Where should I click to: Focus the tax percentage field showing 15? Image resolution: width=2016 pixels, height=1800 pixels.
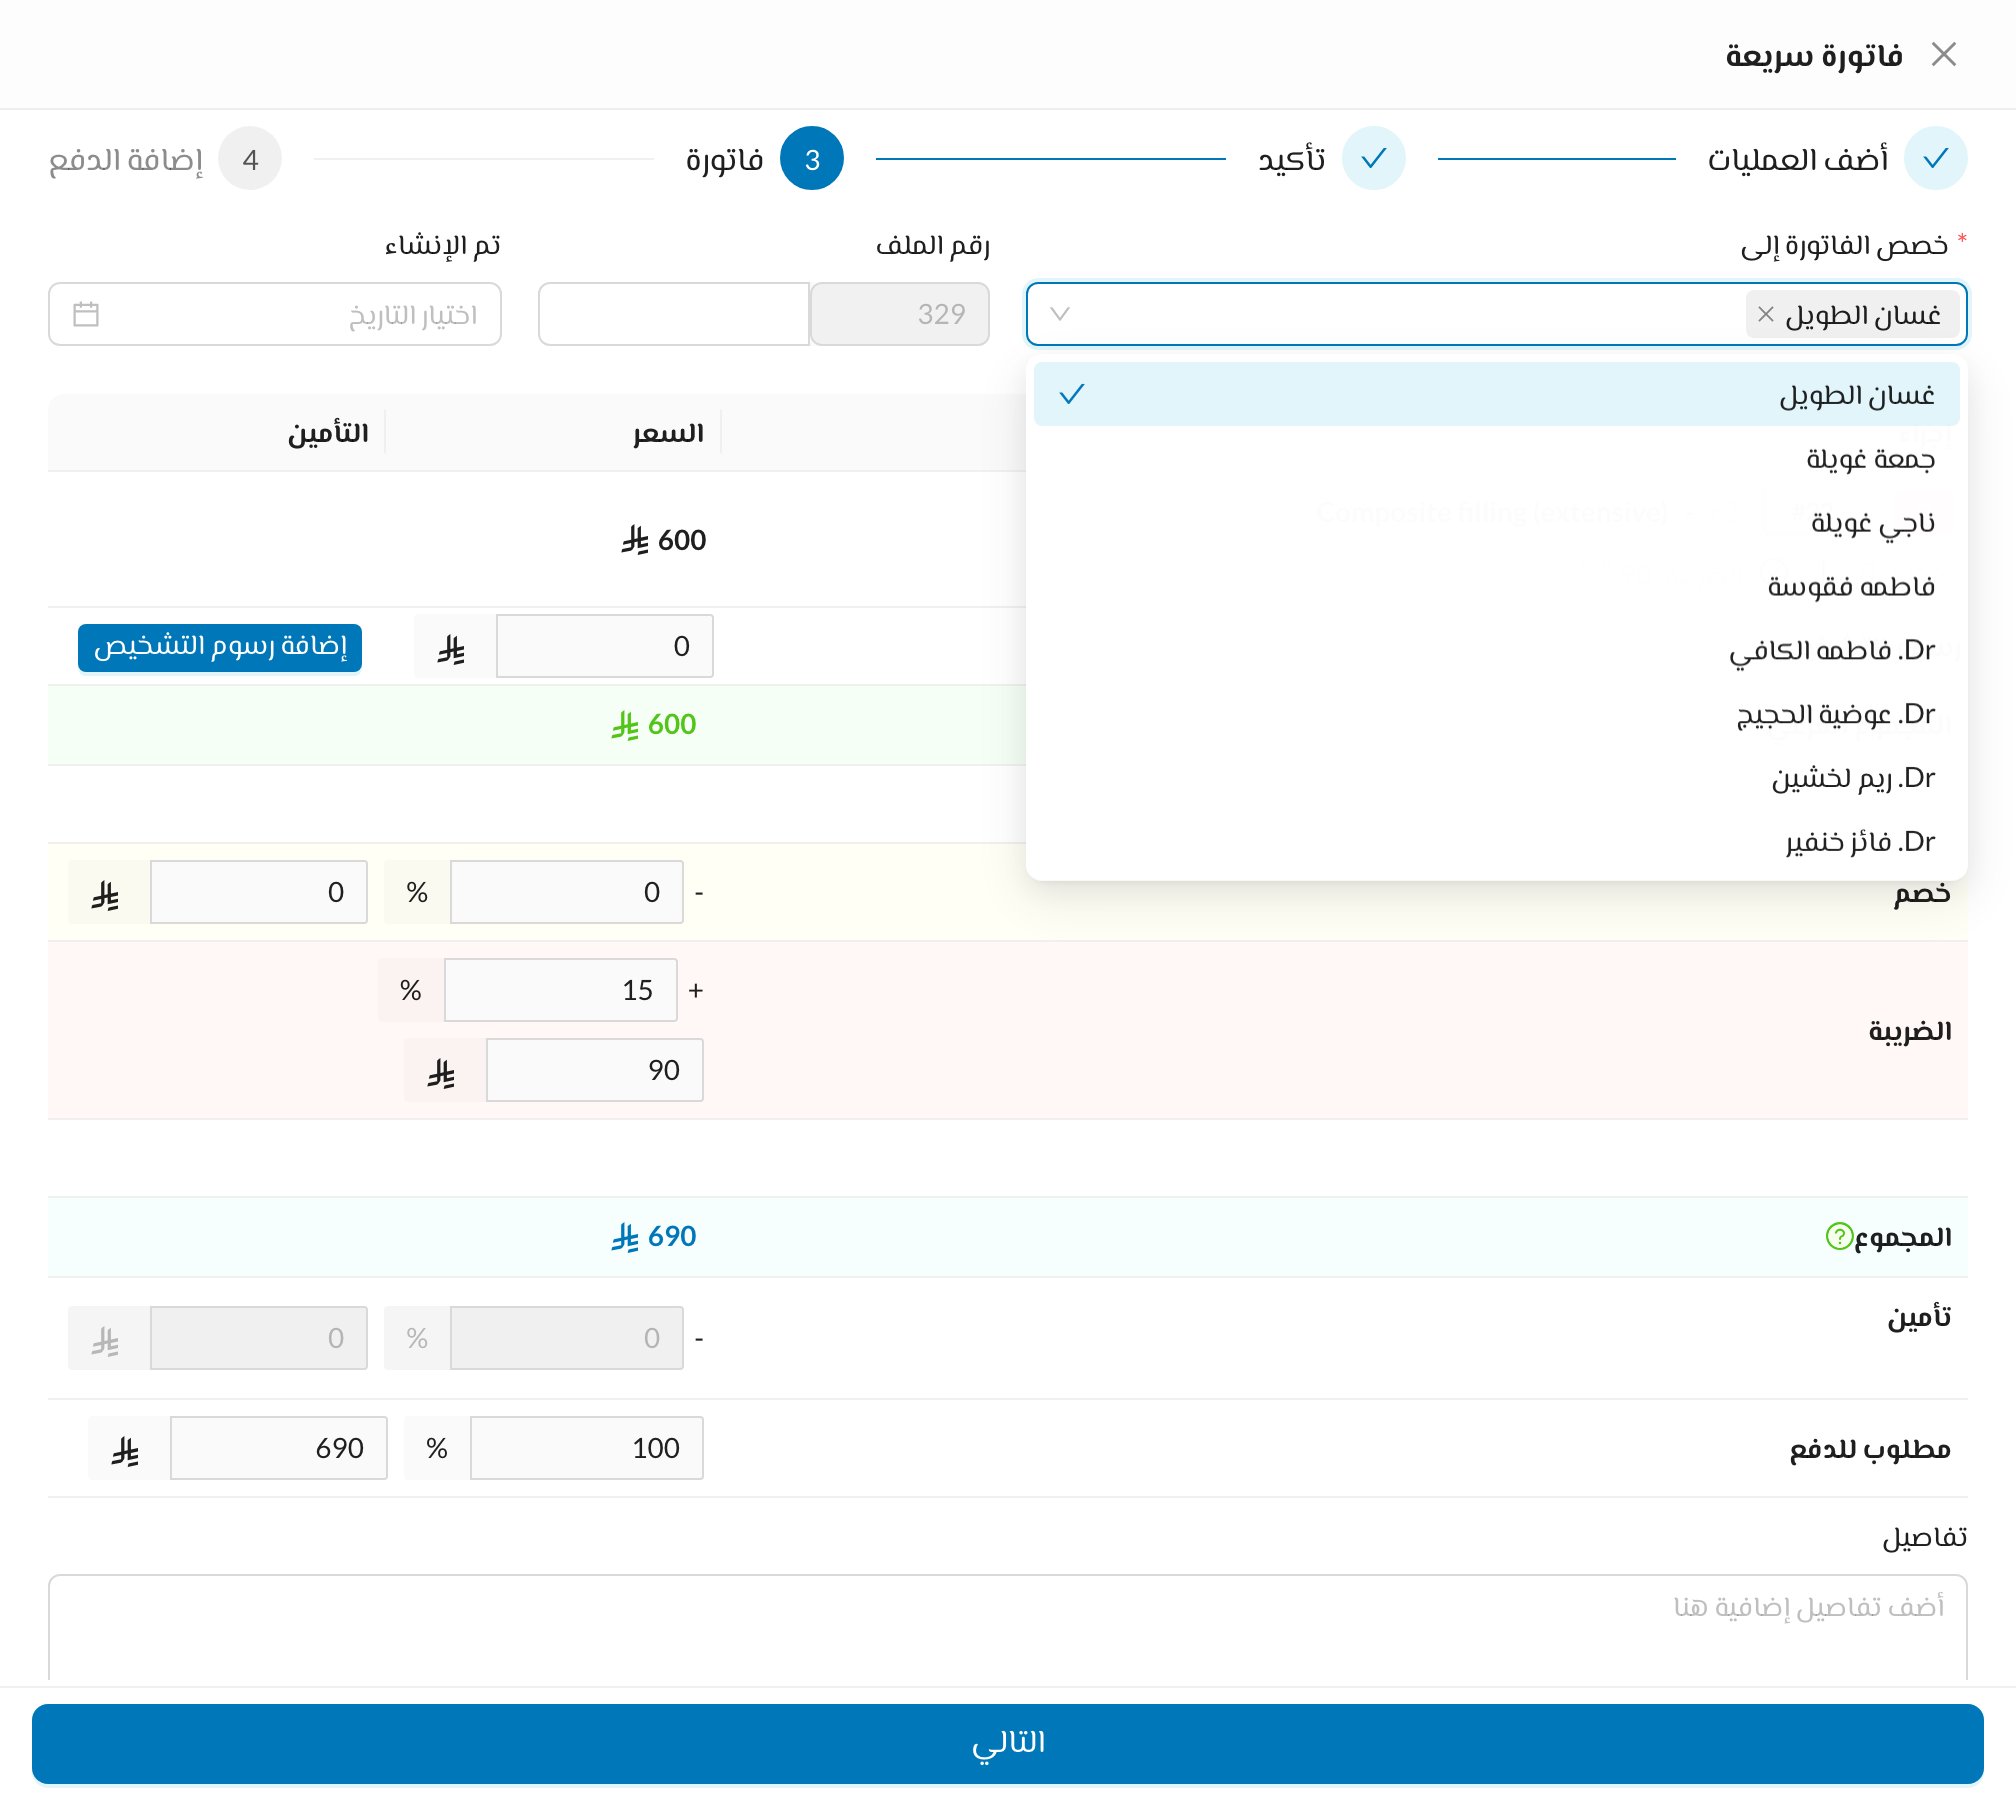(x=561, y=990)
